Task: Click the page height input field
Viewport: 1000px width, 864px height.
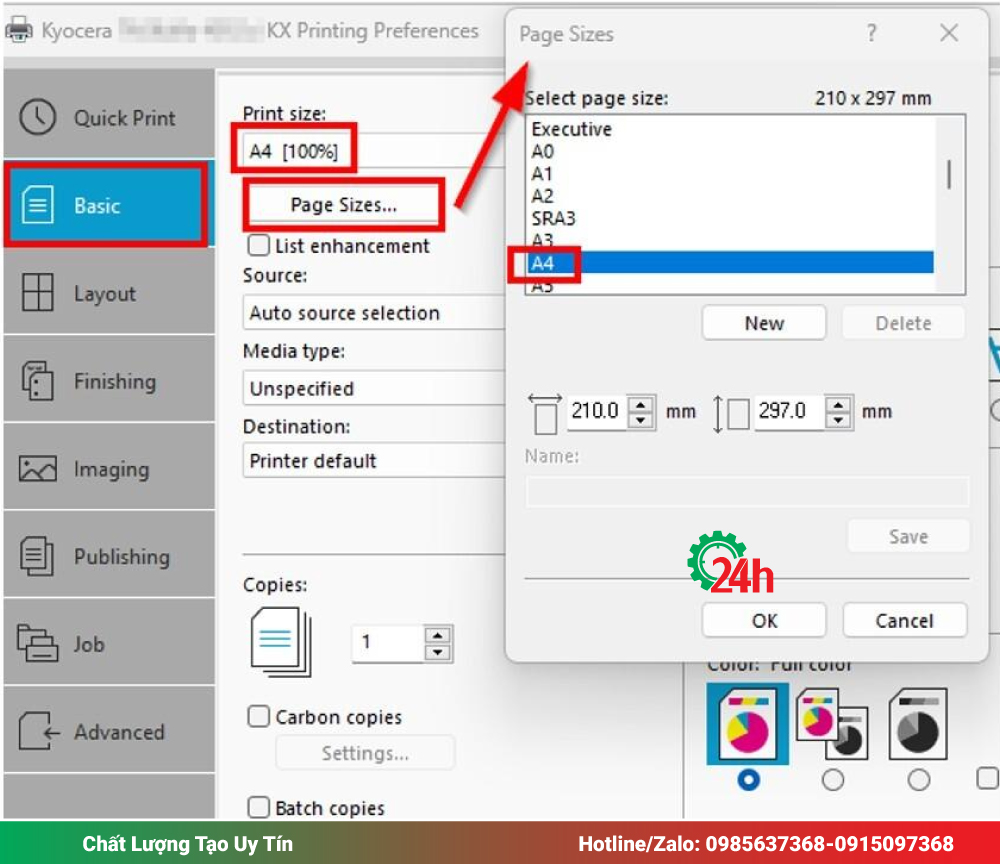Action: 789,411
